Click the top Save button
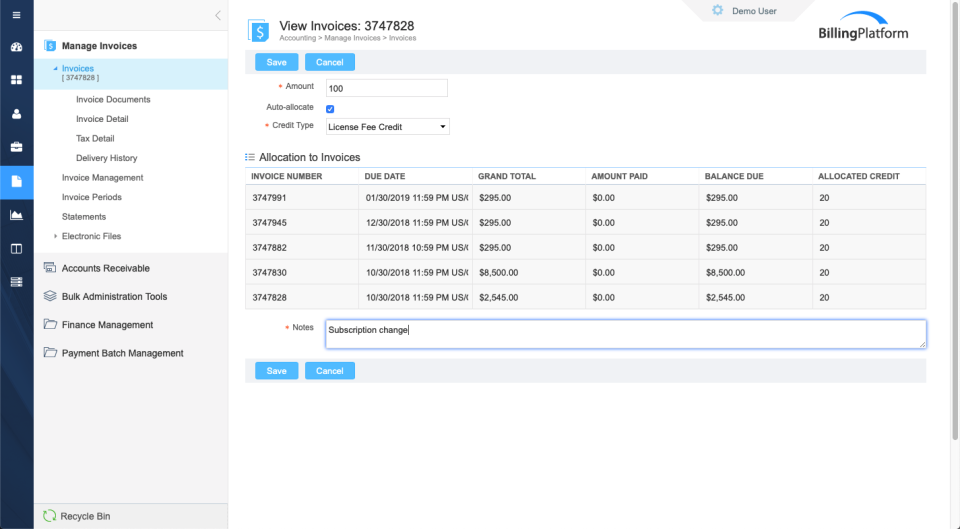Image resolution: width=960 pixels, height=529 pixels. coord(277,62)
